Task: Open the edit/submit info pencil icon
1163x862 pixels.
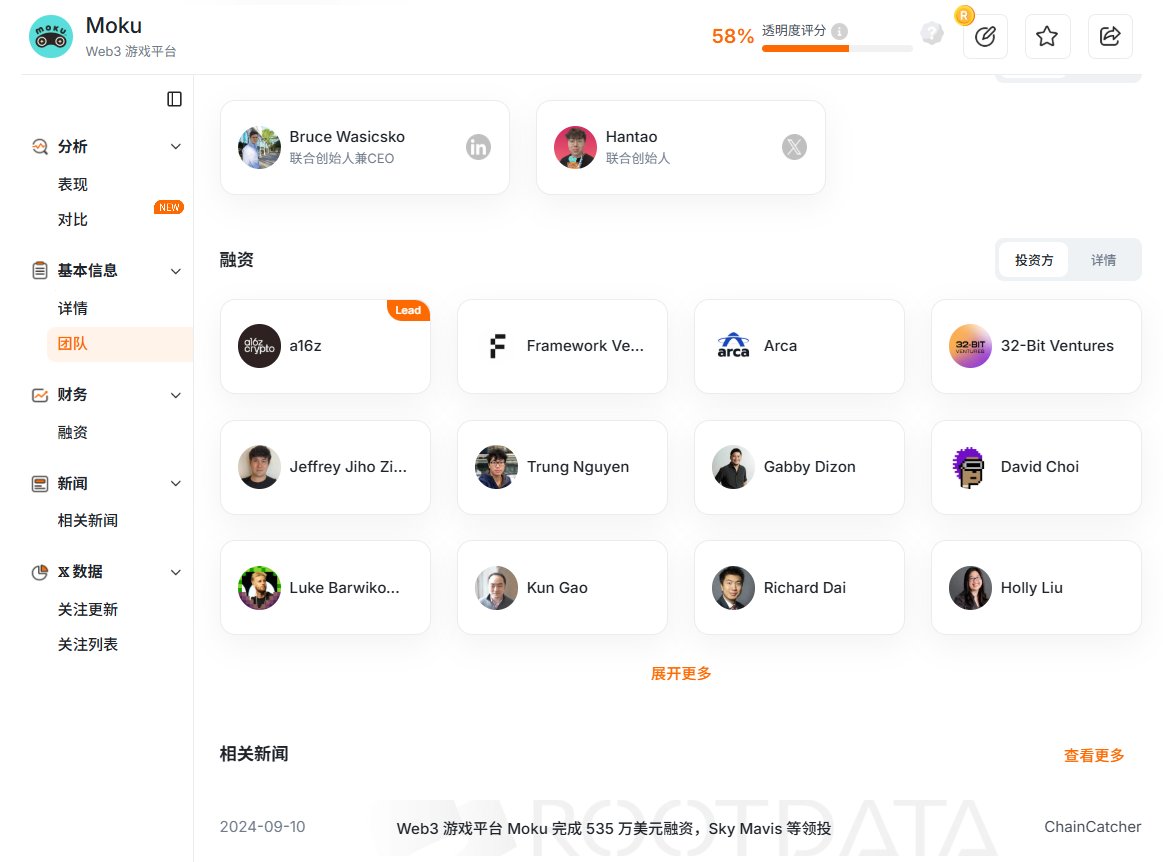Action: 985,36
